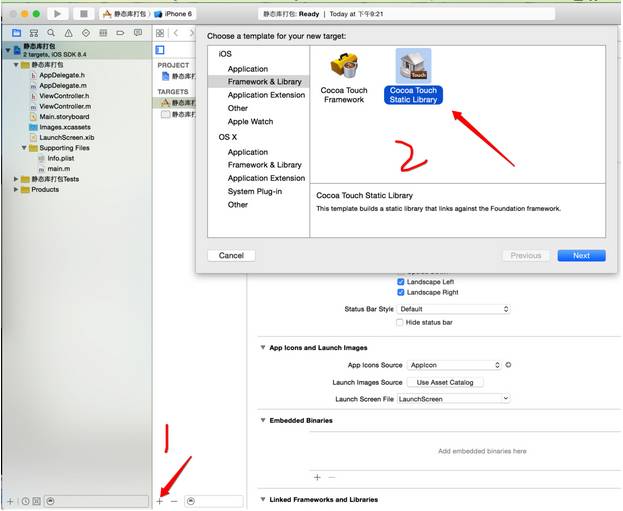The width and height of the screenshot is (623, 511).
Task: Open the Breakpoint navigator icon
Action: coord(120,33)
